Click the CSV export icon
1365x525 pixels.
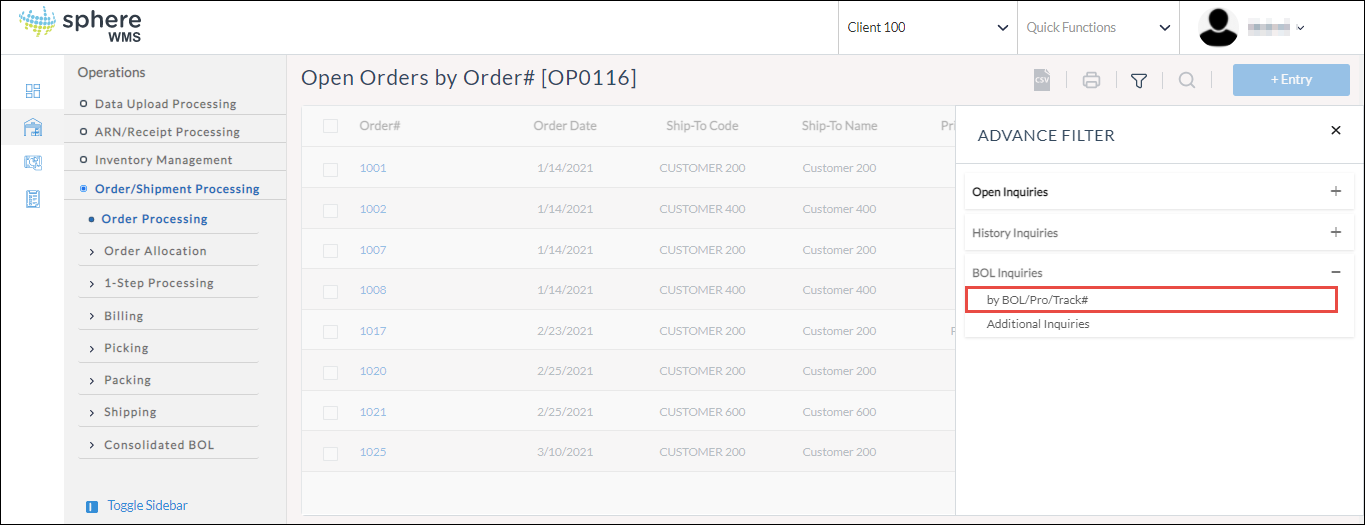pyautogui.click(x=1042, y=80)
